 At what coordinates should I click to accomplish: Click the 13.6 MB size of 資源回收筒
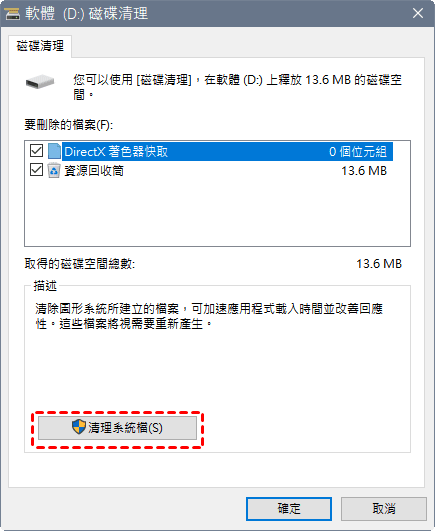point(364,171)
